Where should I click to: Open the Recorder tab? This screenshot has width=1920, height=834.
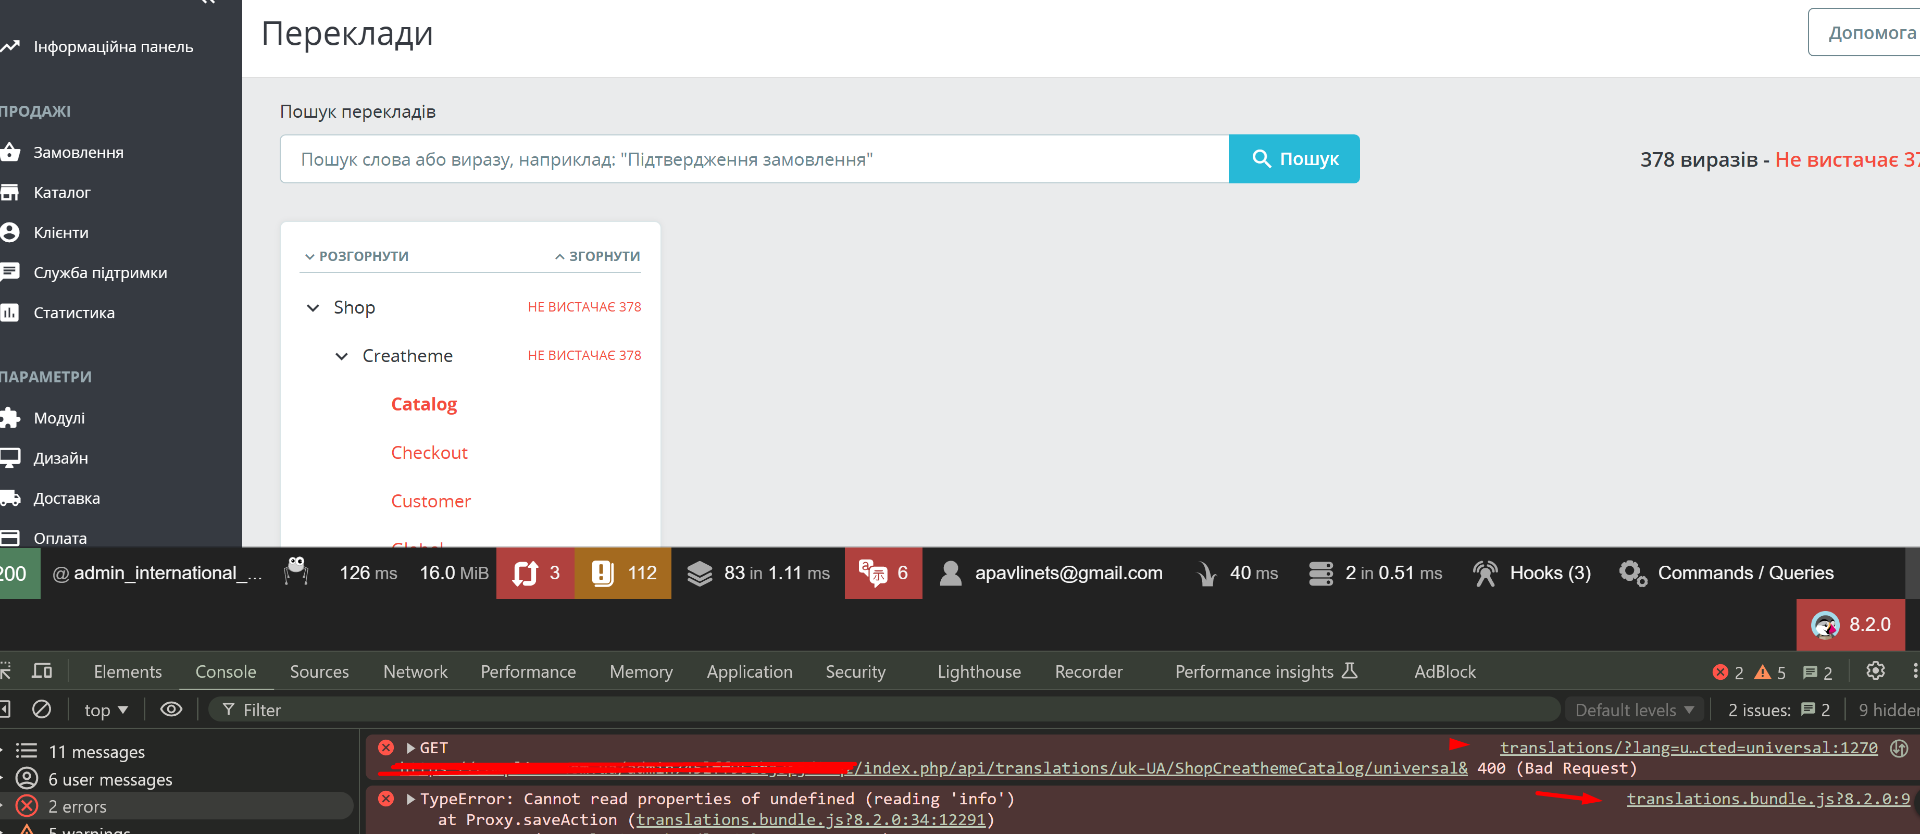(x=1089, y=672)
